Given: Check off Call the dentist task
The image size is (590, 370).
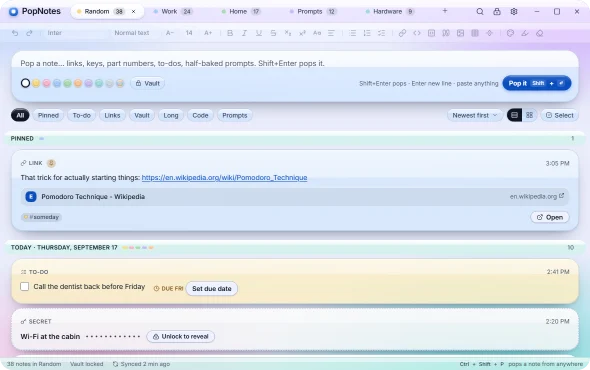Looking at the screenshot, I should [x=24, y=286].
